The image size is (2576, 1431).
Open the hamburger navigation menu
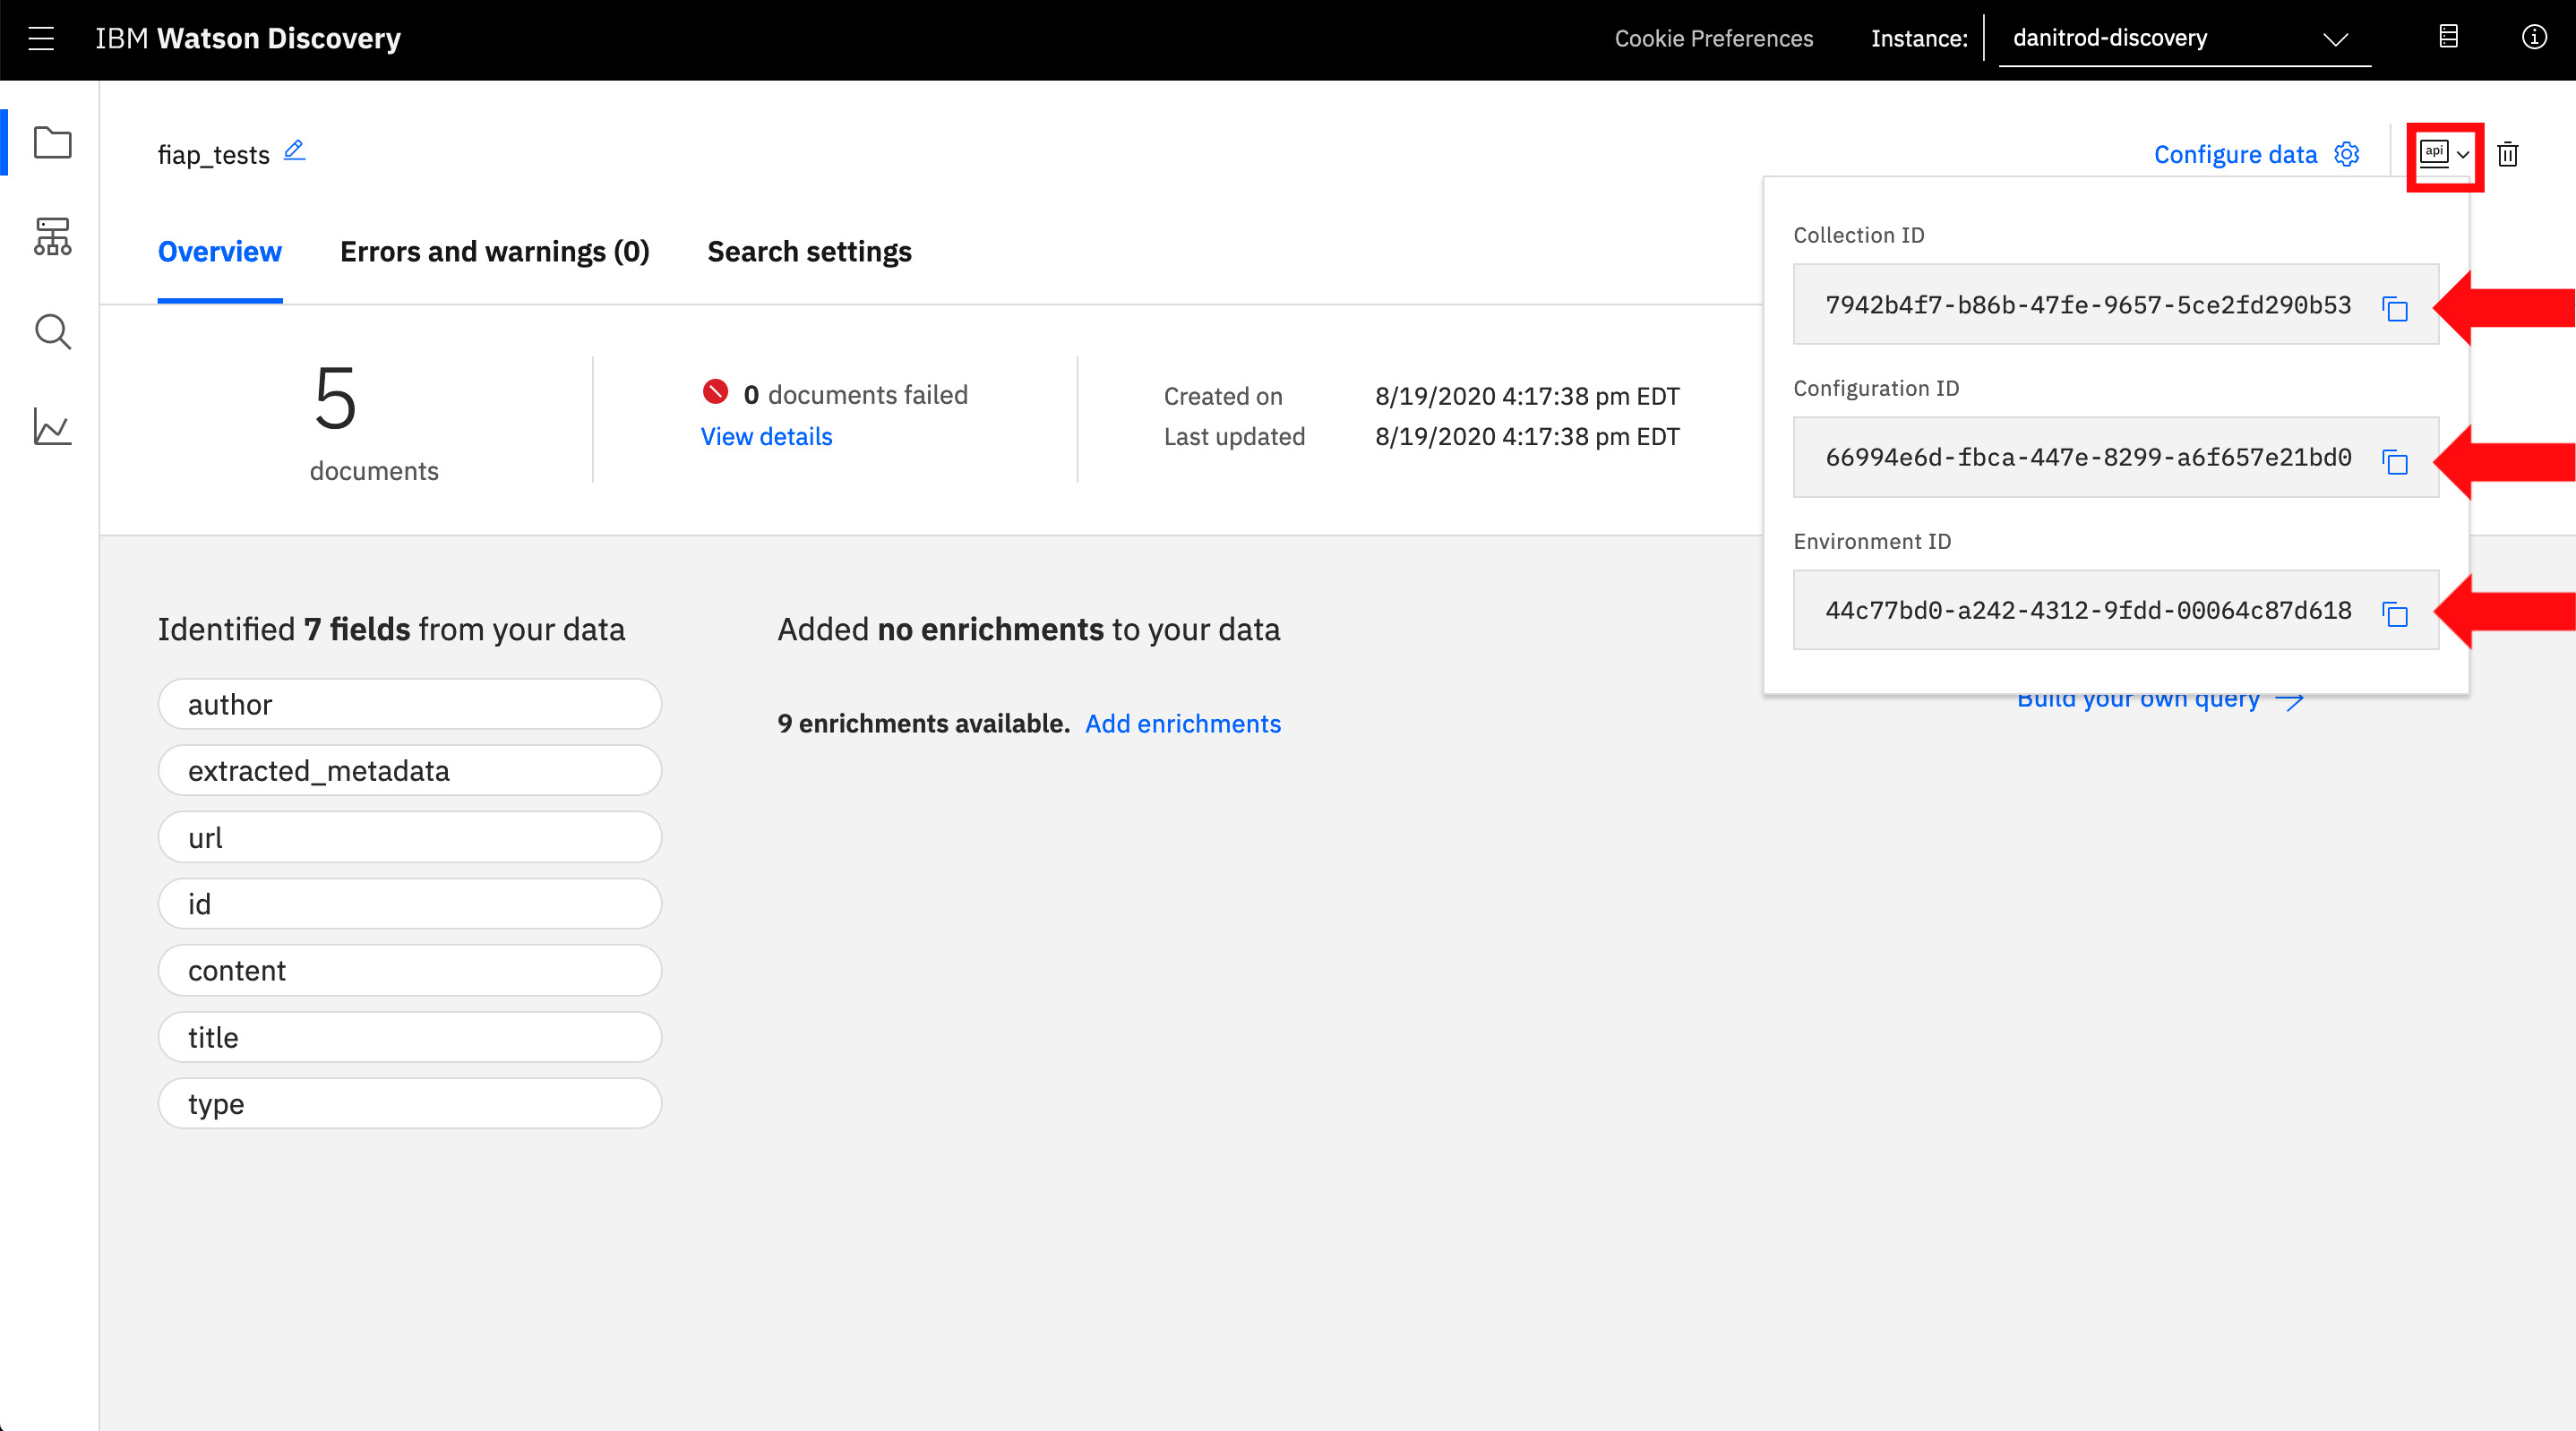(x=41, y=38)
